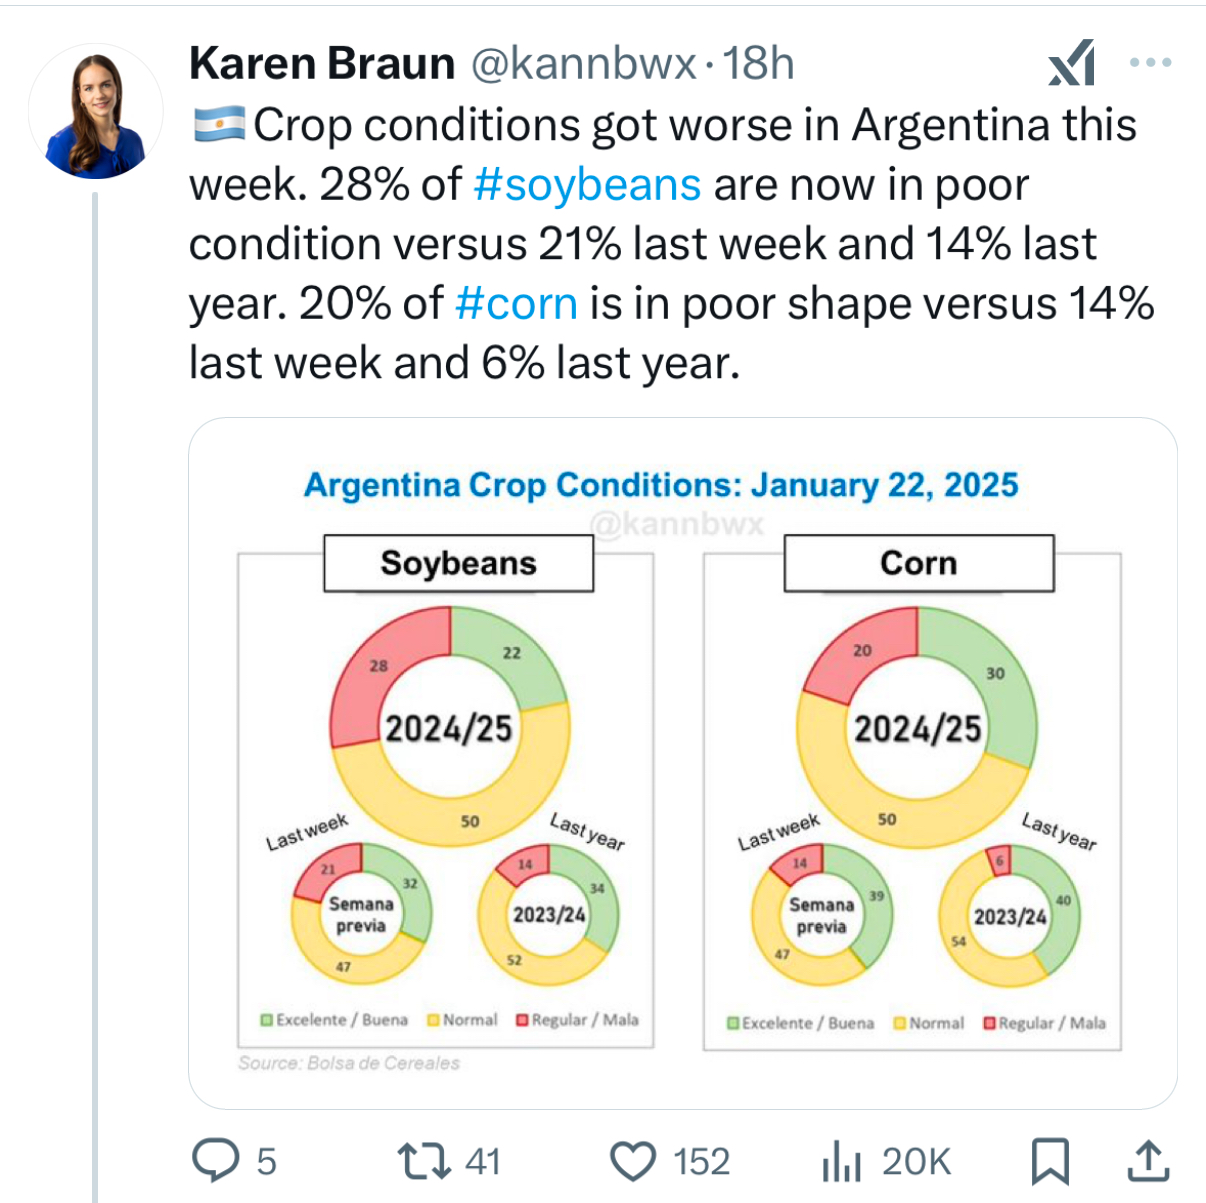Open the @kannbwx handle link
Screen dimensions: 1206x1203
pos(582,64)
